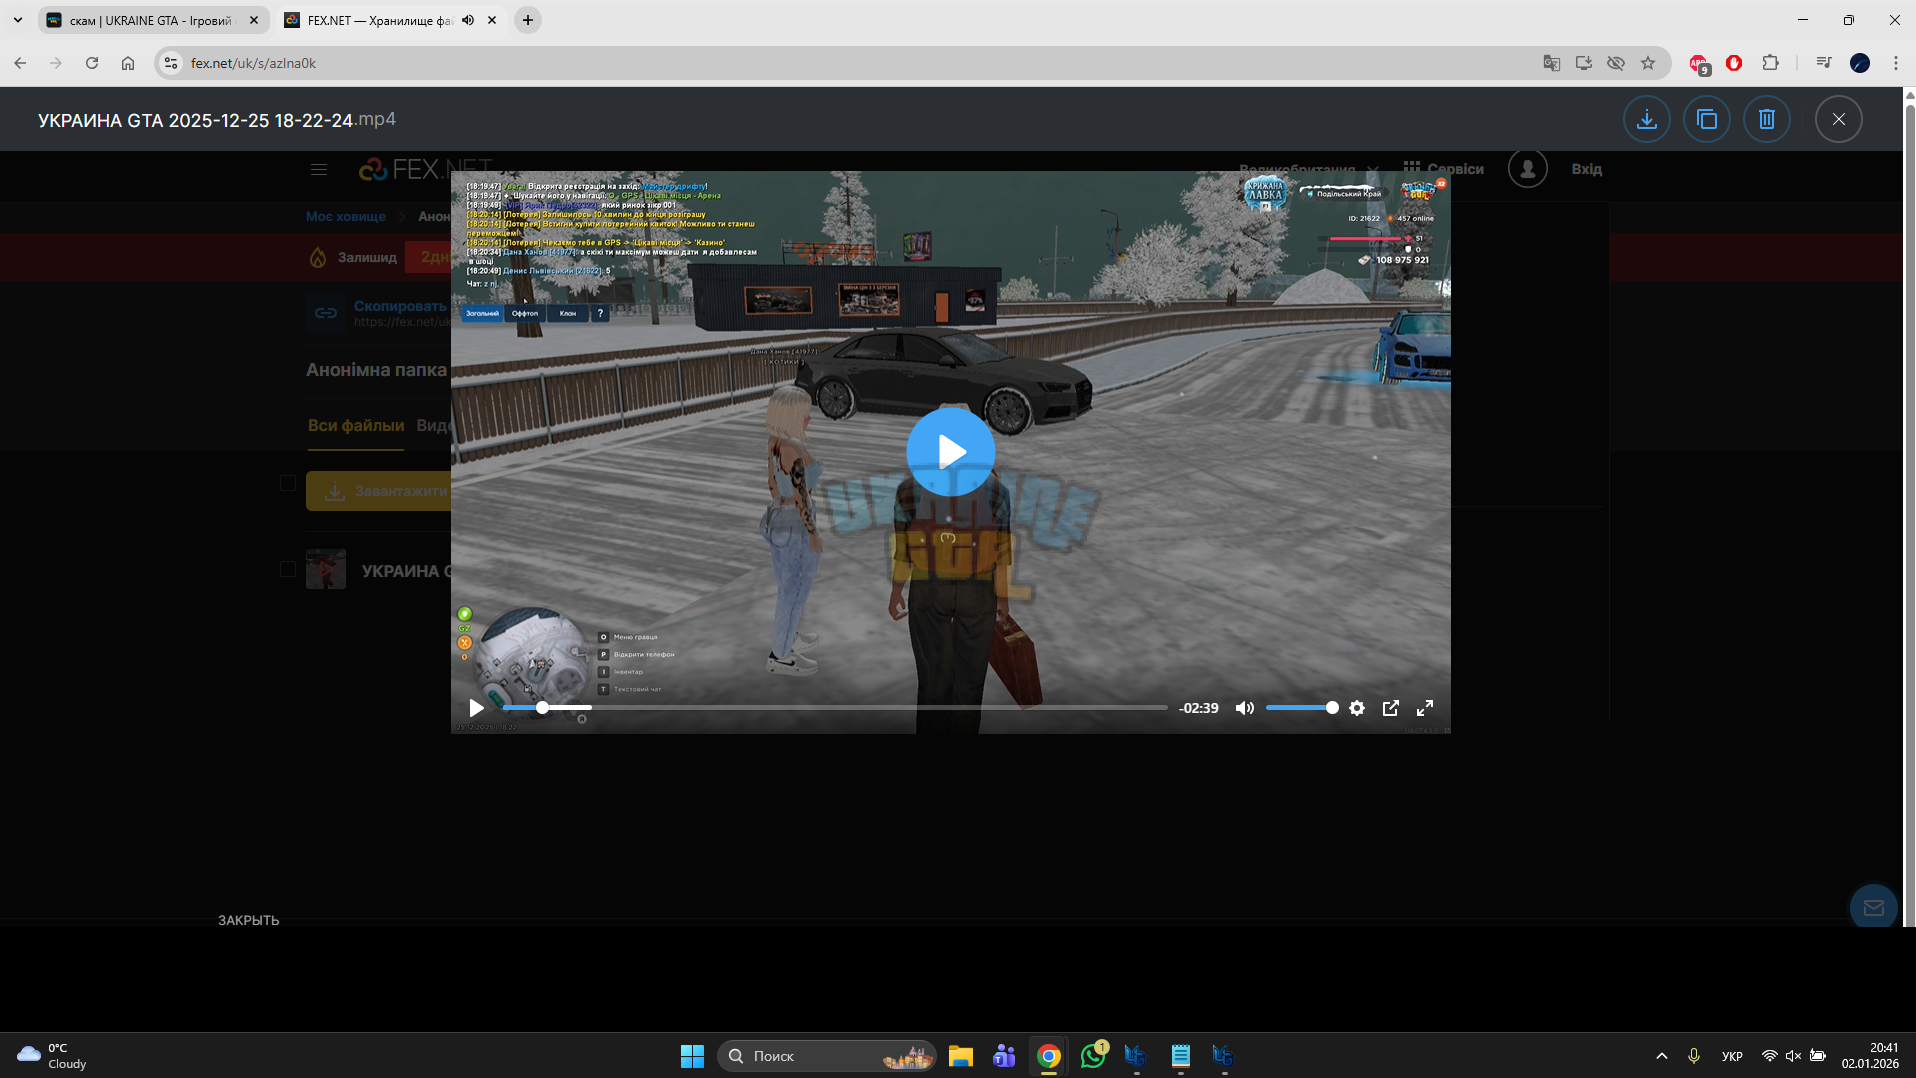Close the video viewer overlay
This screenshot has width=1916, height=1078.
click(x=1839, y=119)
